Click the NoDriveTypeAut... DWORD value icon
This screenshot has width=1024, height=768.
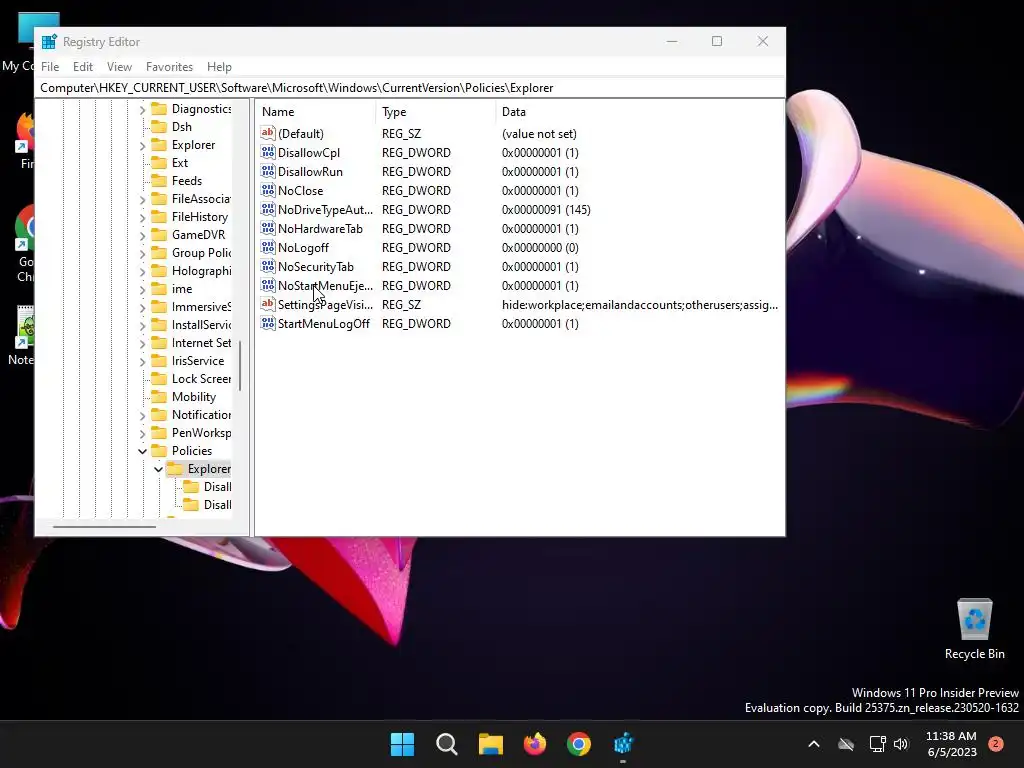click(x=268, y=210)
